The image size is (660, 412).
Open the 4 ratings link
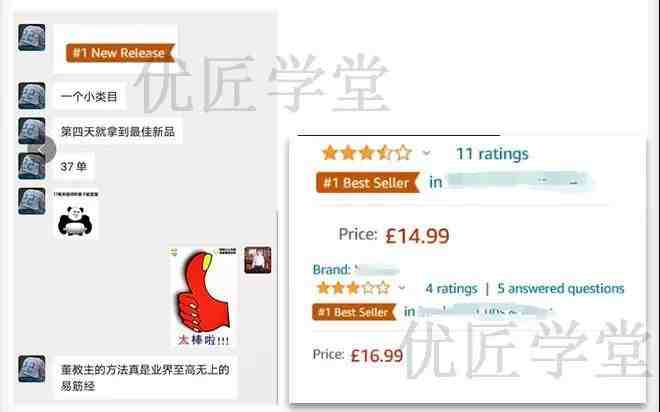point(451,289)
